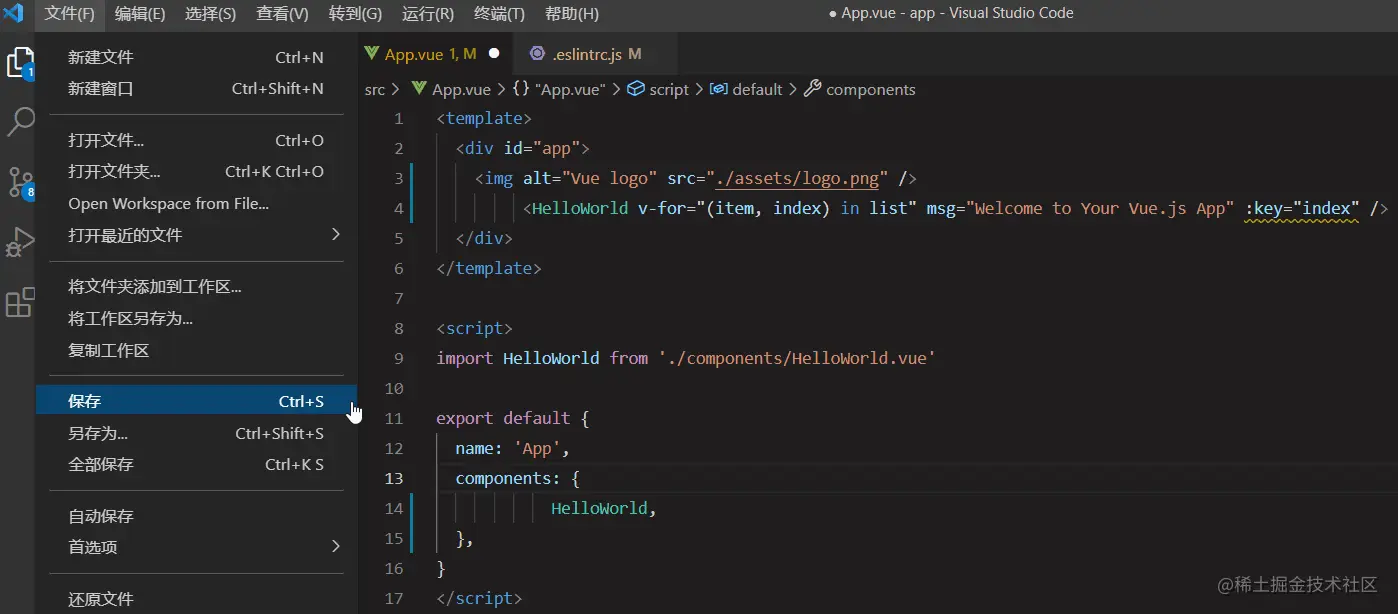Click the HelloWorld tag in line 4

point(580,209)
